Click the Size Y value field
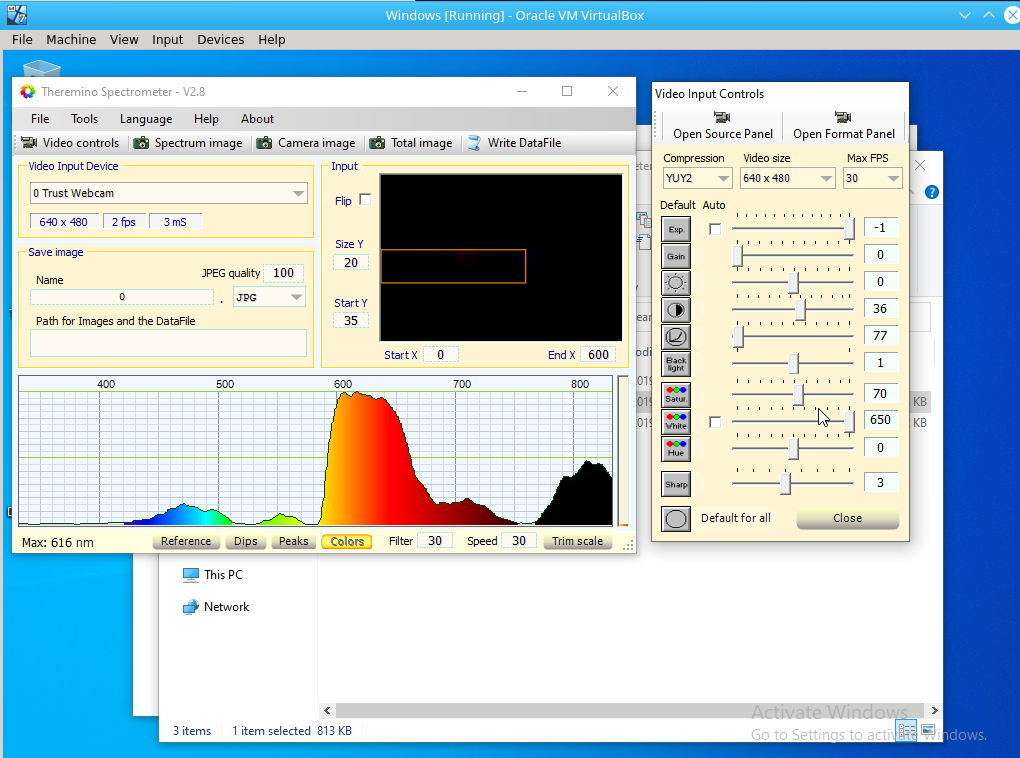Image resolution: width=1020 pixels, height=758 pixels. (351, 263)
